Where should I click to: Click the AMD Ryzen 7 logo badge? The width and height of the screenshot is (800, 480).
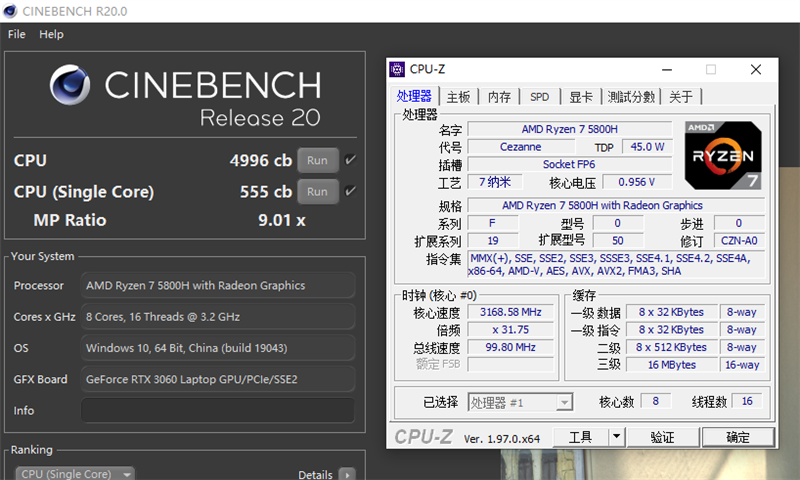[723, 156]
